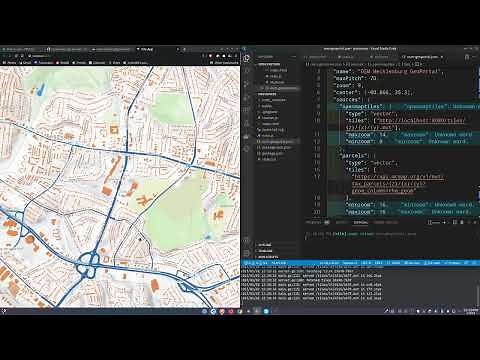Screen dimensions: 480x360
Task: Click the split editor icon in VS Code
Action: [x=467, y=57]
